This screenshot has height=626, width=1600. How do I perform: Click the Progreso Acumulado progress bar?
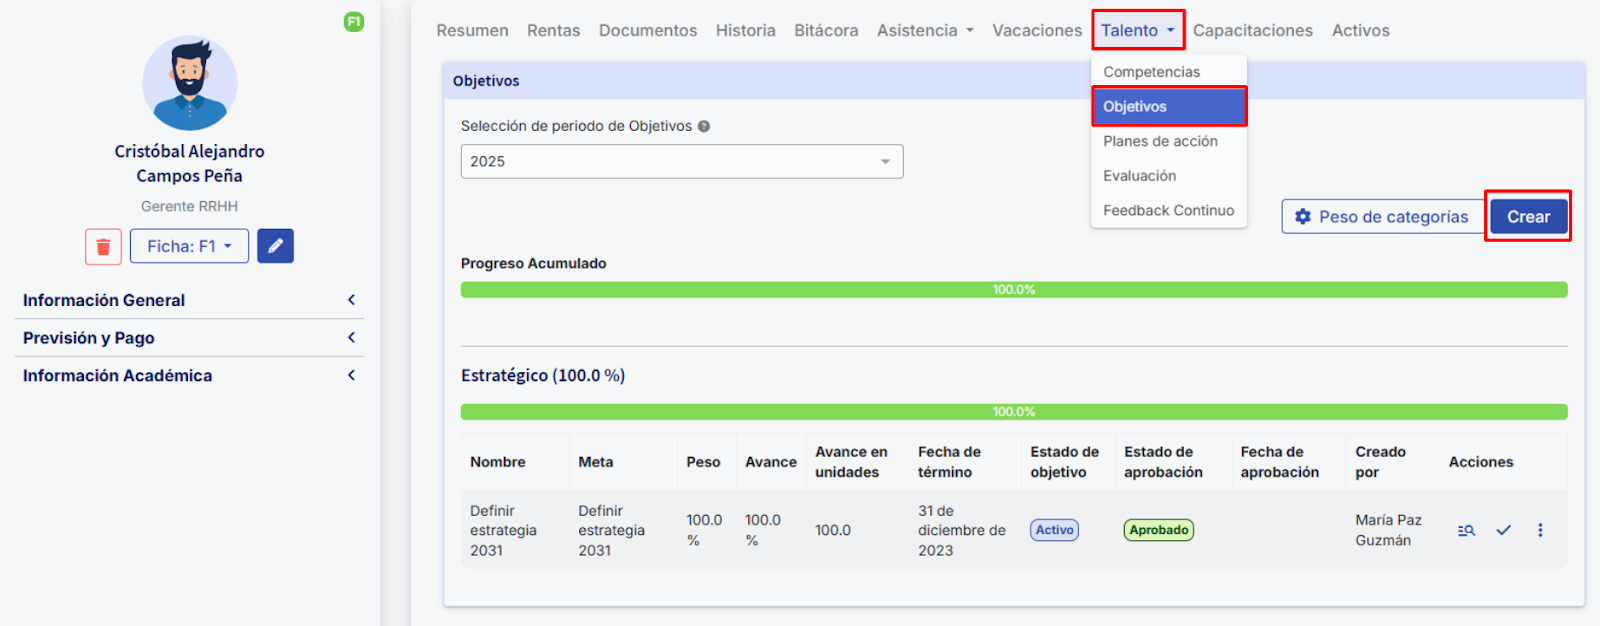(1013, 290)
